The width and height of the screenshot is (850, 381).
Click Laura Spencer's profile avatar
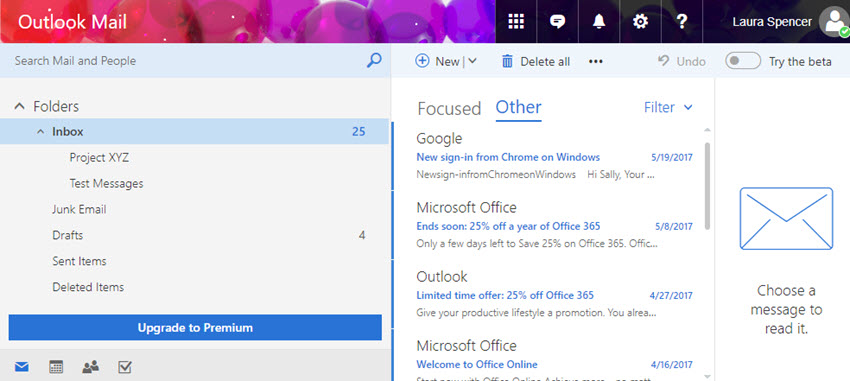click(x=834, y=22)
